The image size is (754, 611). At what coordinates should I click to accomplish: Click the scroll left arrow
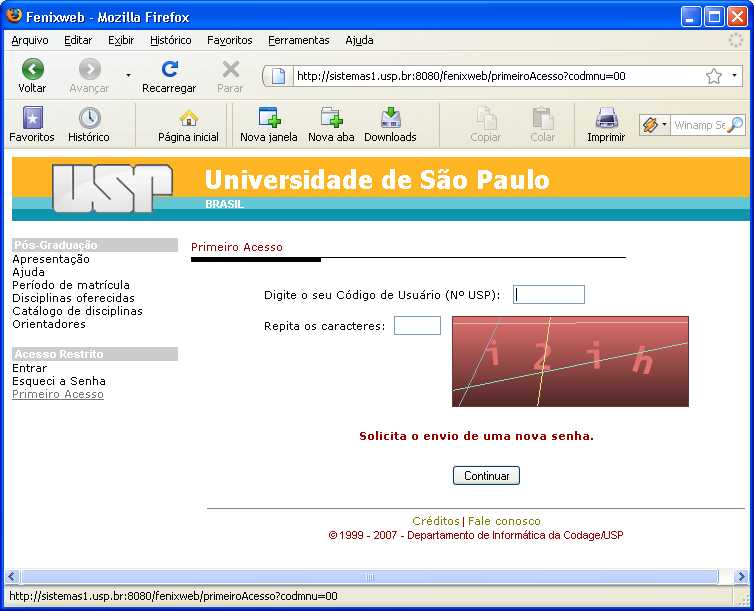click(x=12, y=576)
